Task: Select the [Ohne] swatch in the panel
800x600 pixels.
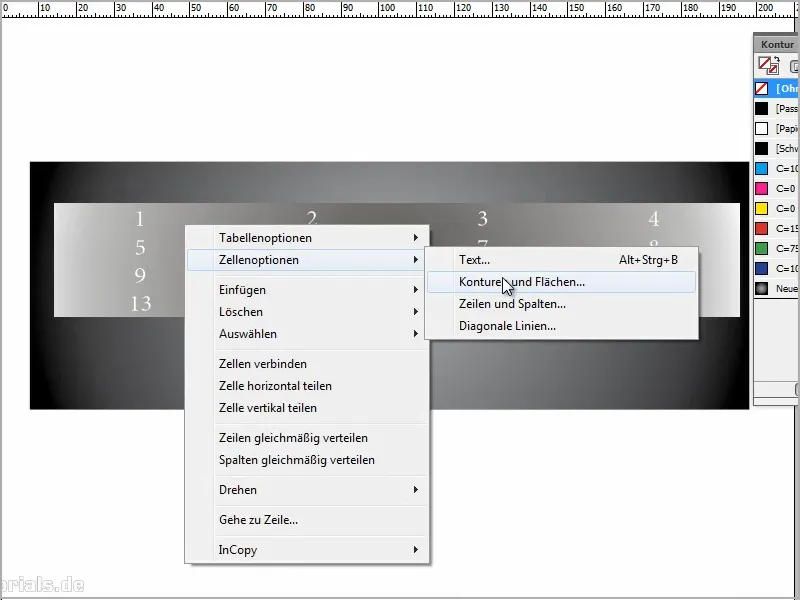Action: tap(775, 88)
